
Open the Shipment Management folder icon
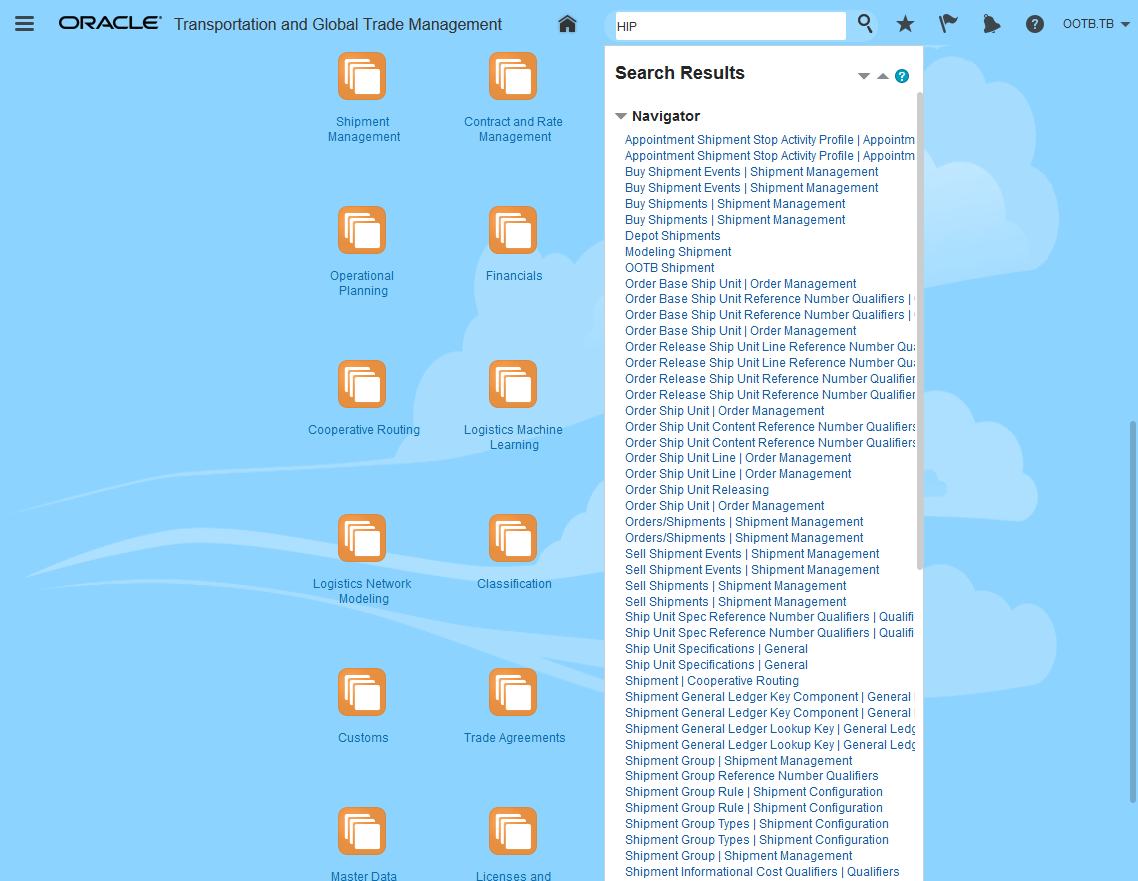tap(362, 76)
